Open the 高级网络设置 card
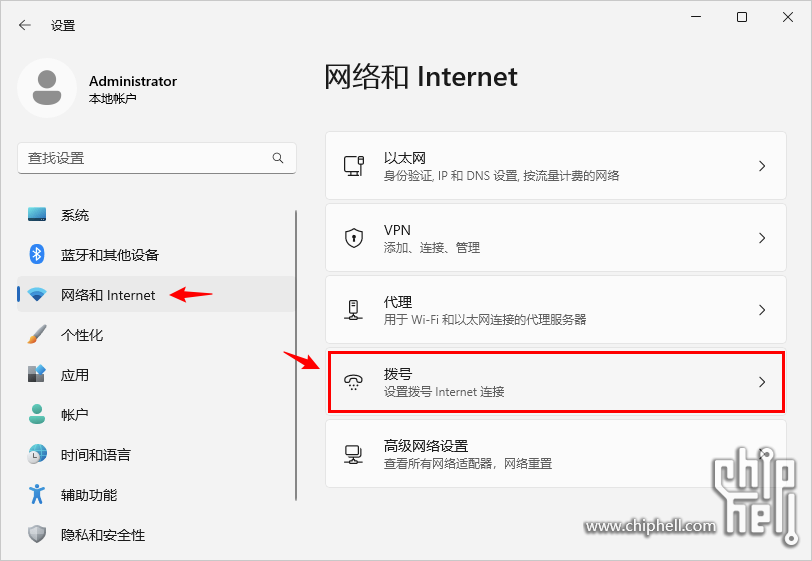Image resolution: width=812 pixels, height=561 pixels. click(556, 454)
